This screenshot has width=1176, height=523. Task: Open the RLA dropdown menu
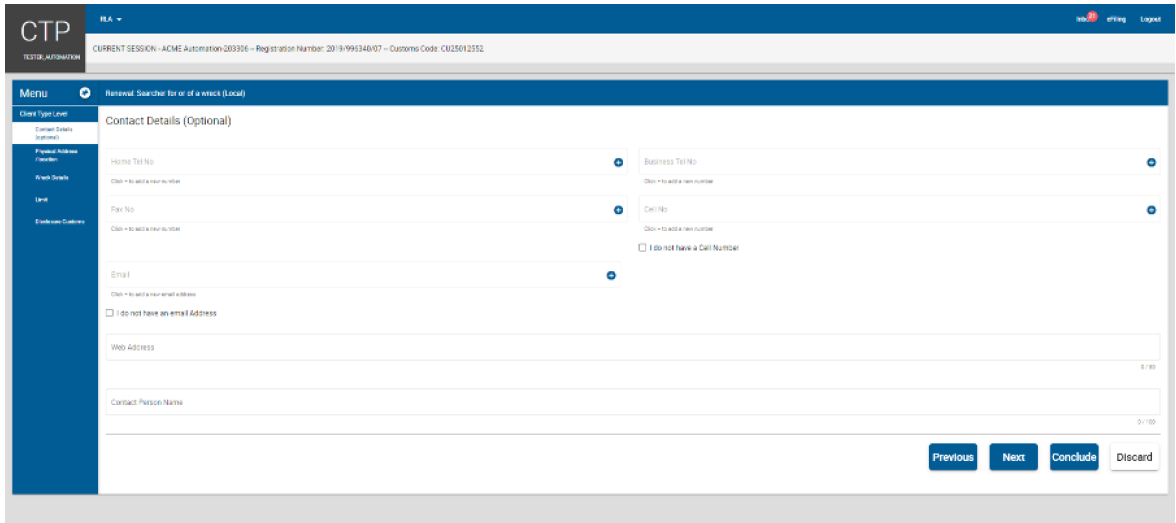(110, 19)
